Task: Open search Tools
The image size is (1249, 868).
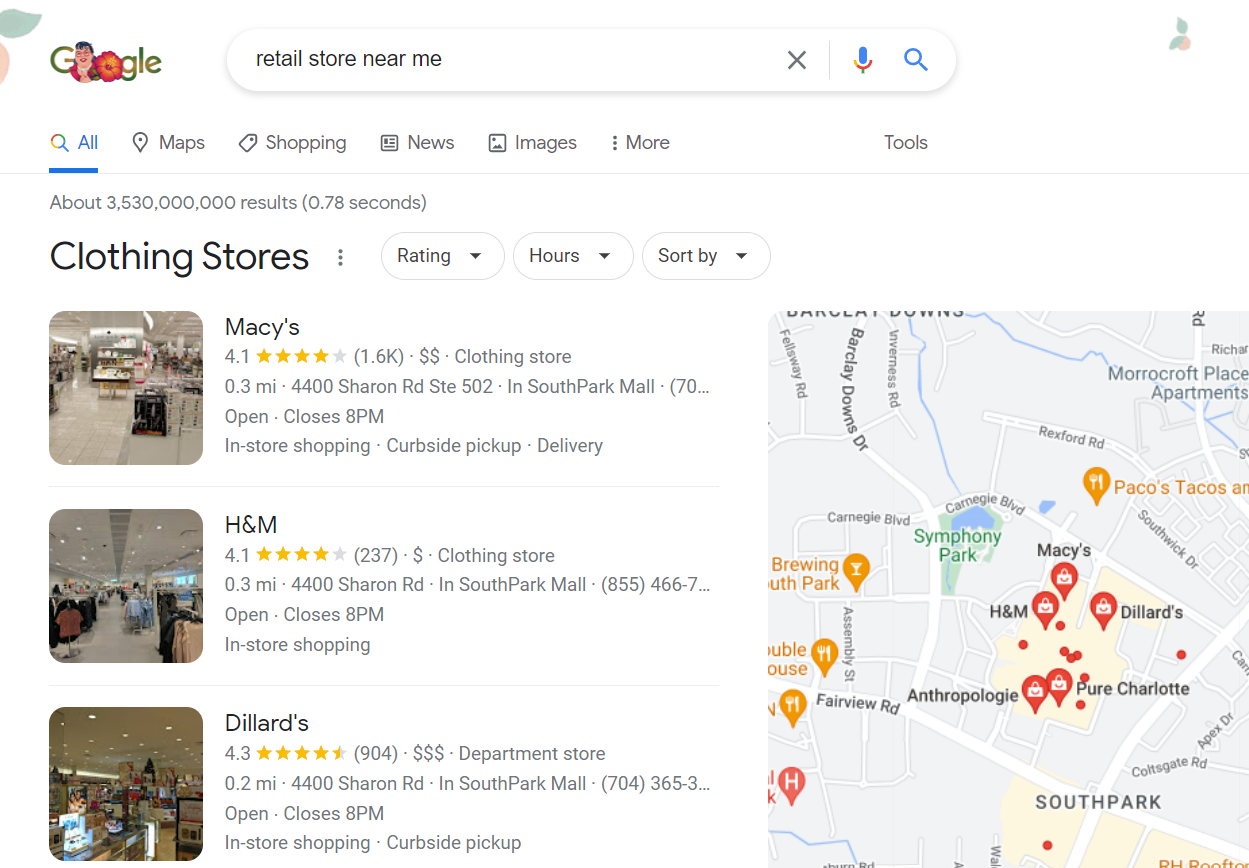Action: (x=906, y=143)
